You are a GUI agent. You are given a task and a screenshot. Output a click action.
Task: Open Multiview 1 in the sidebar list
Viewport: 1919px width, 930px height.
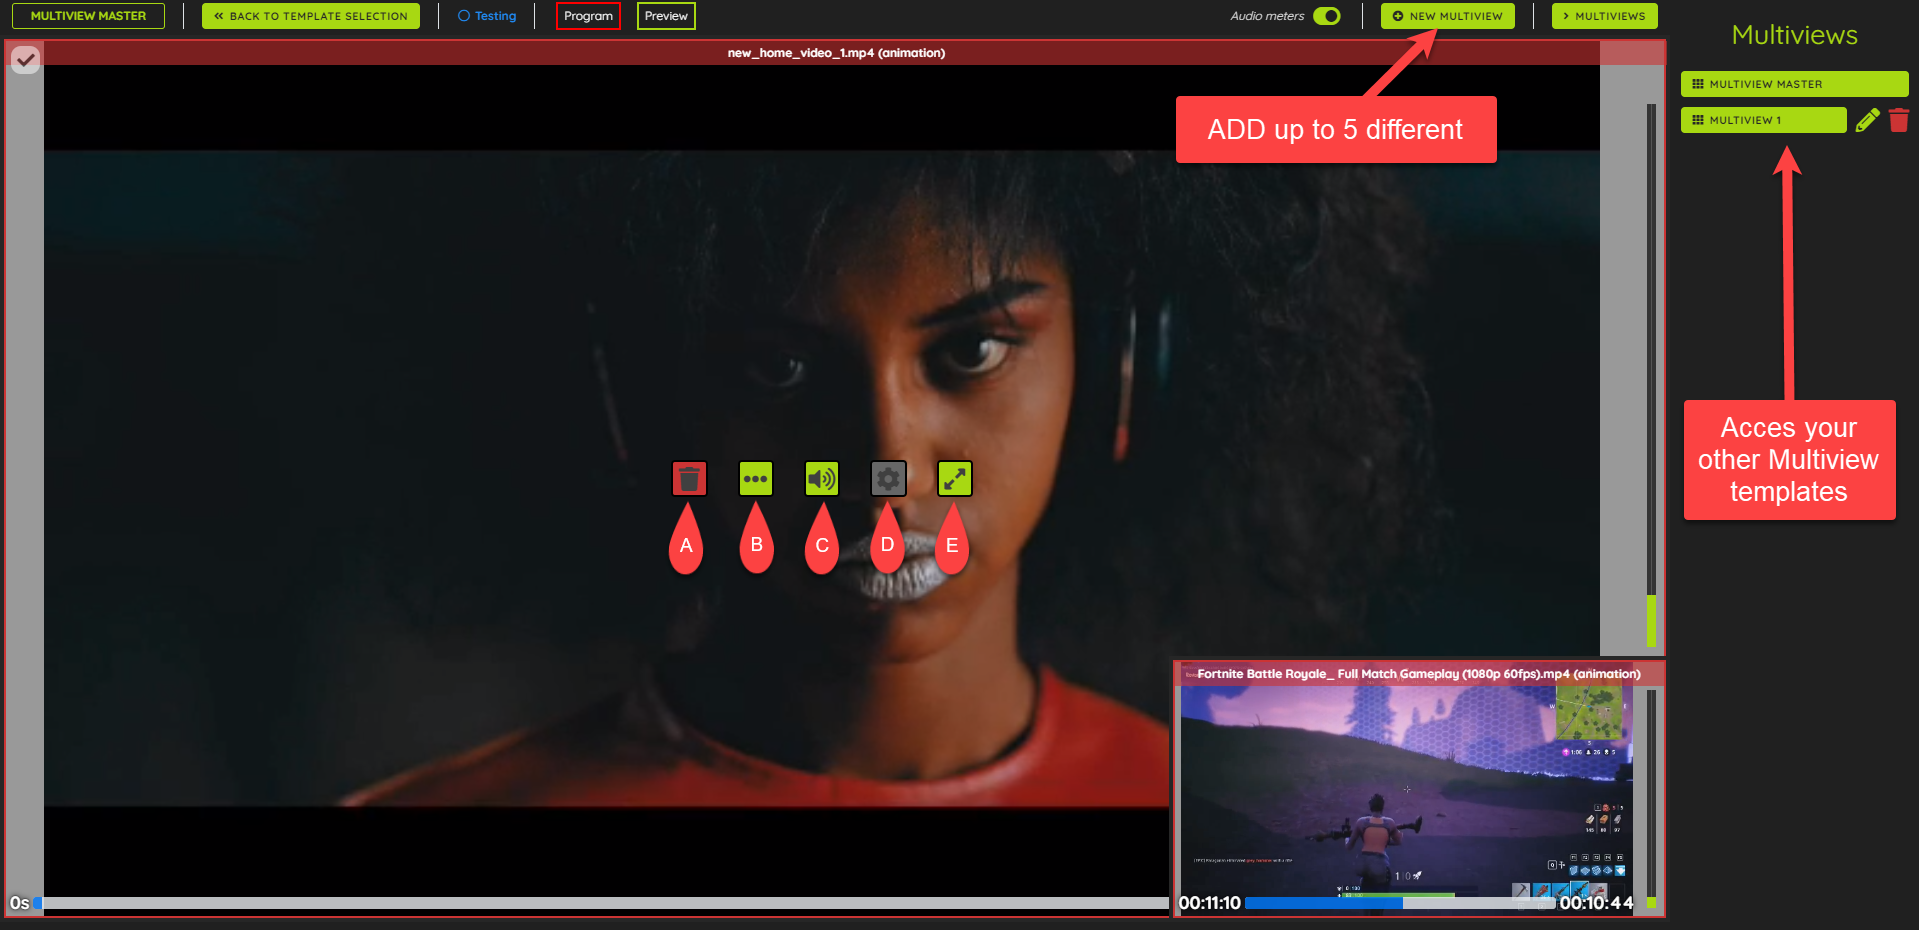pos(1763,120)
